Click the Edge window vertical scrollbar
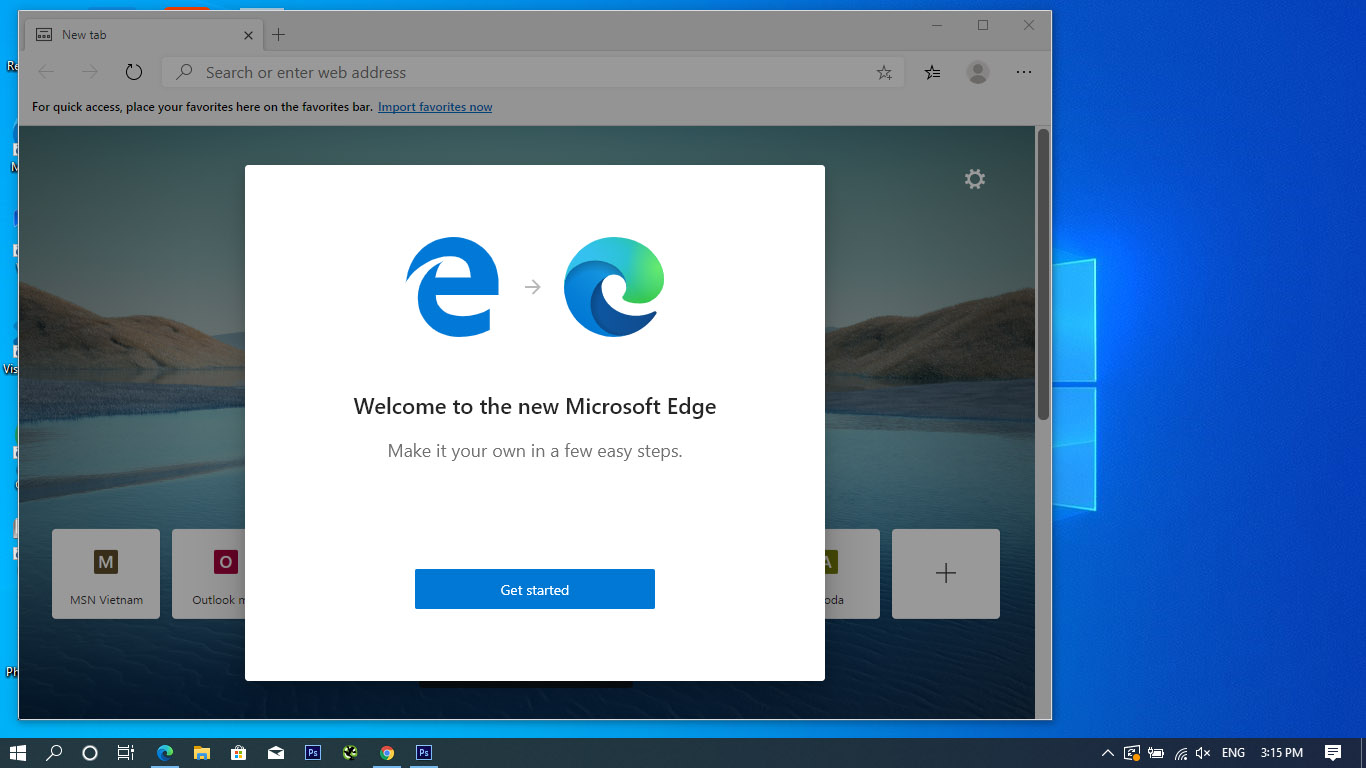1366x768 pixels. click(x=1043, y=275)
